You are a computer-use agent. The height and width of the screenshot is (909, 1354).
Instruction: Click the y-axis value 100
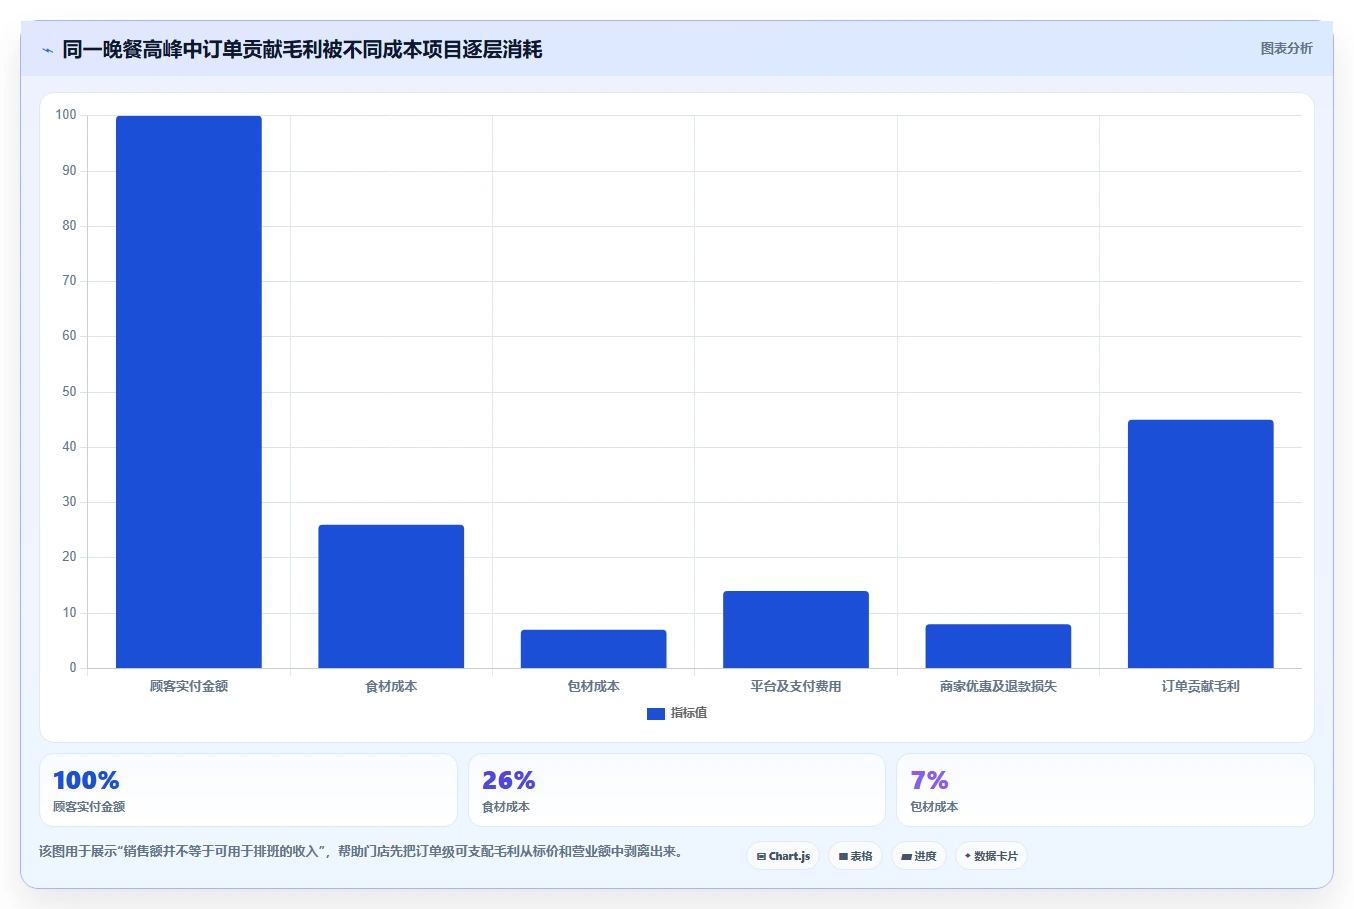pyautogui.click(x=66, y=115)
